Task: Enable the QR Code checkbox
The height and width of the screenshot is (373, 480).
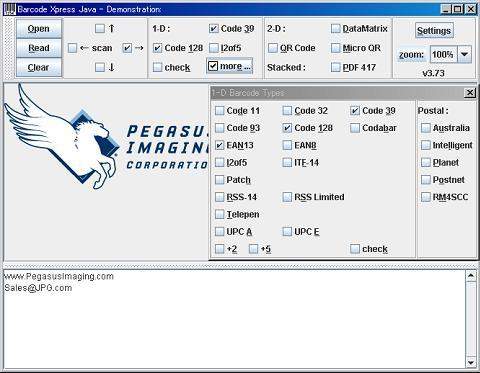Action: [273, 48]
